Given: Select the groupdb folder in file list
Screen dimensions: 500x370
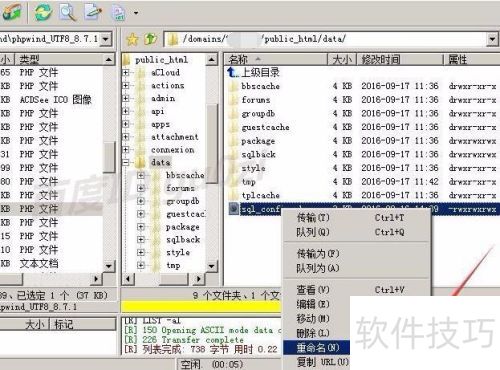Looking at the screenshot, I should click(258, 114).
